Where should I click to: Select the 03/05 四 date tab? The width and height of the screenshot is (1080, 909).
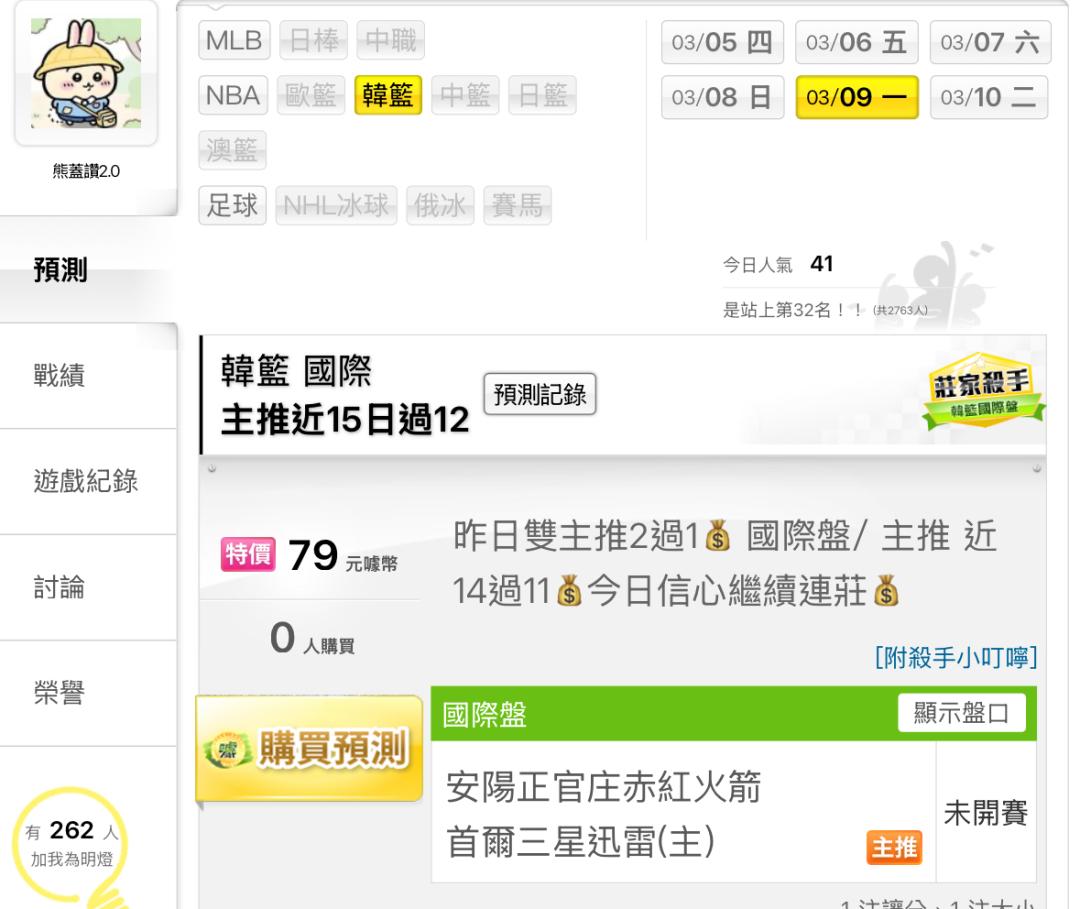722,42
